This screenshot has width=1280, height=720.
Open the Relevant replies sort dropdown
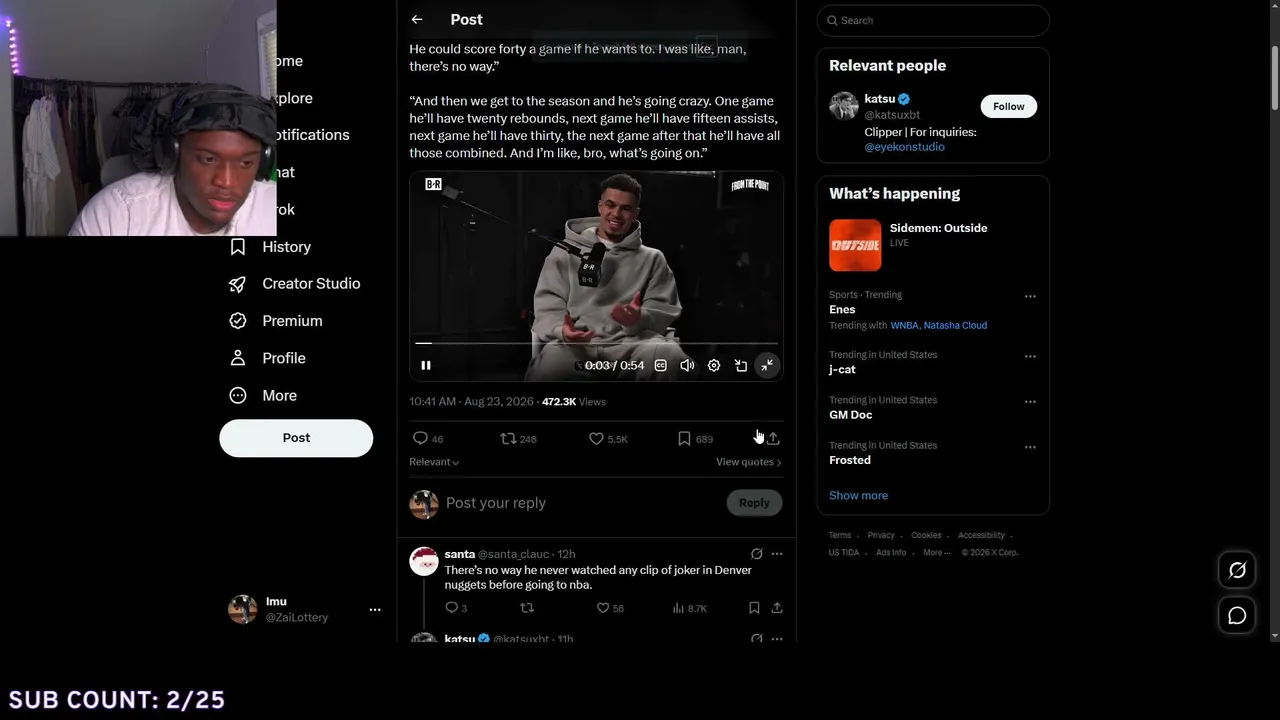(x=434, y=462)
